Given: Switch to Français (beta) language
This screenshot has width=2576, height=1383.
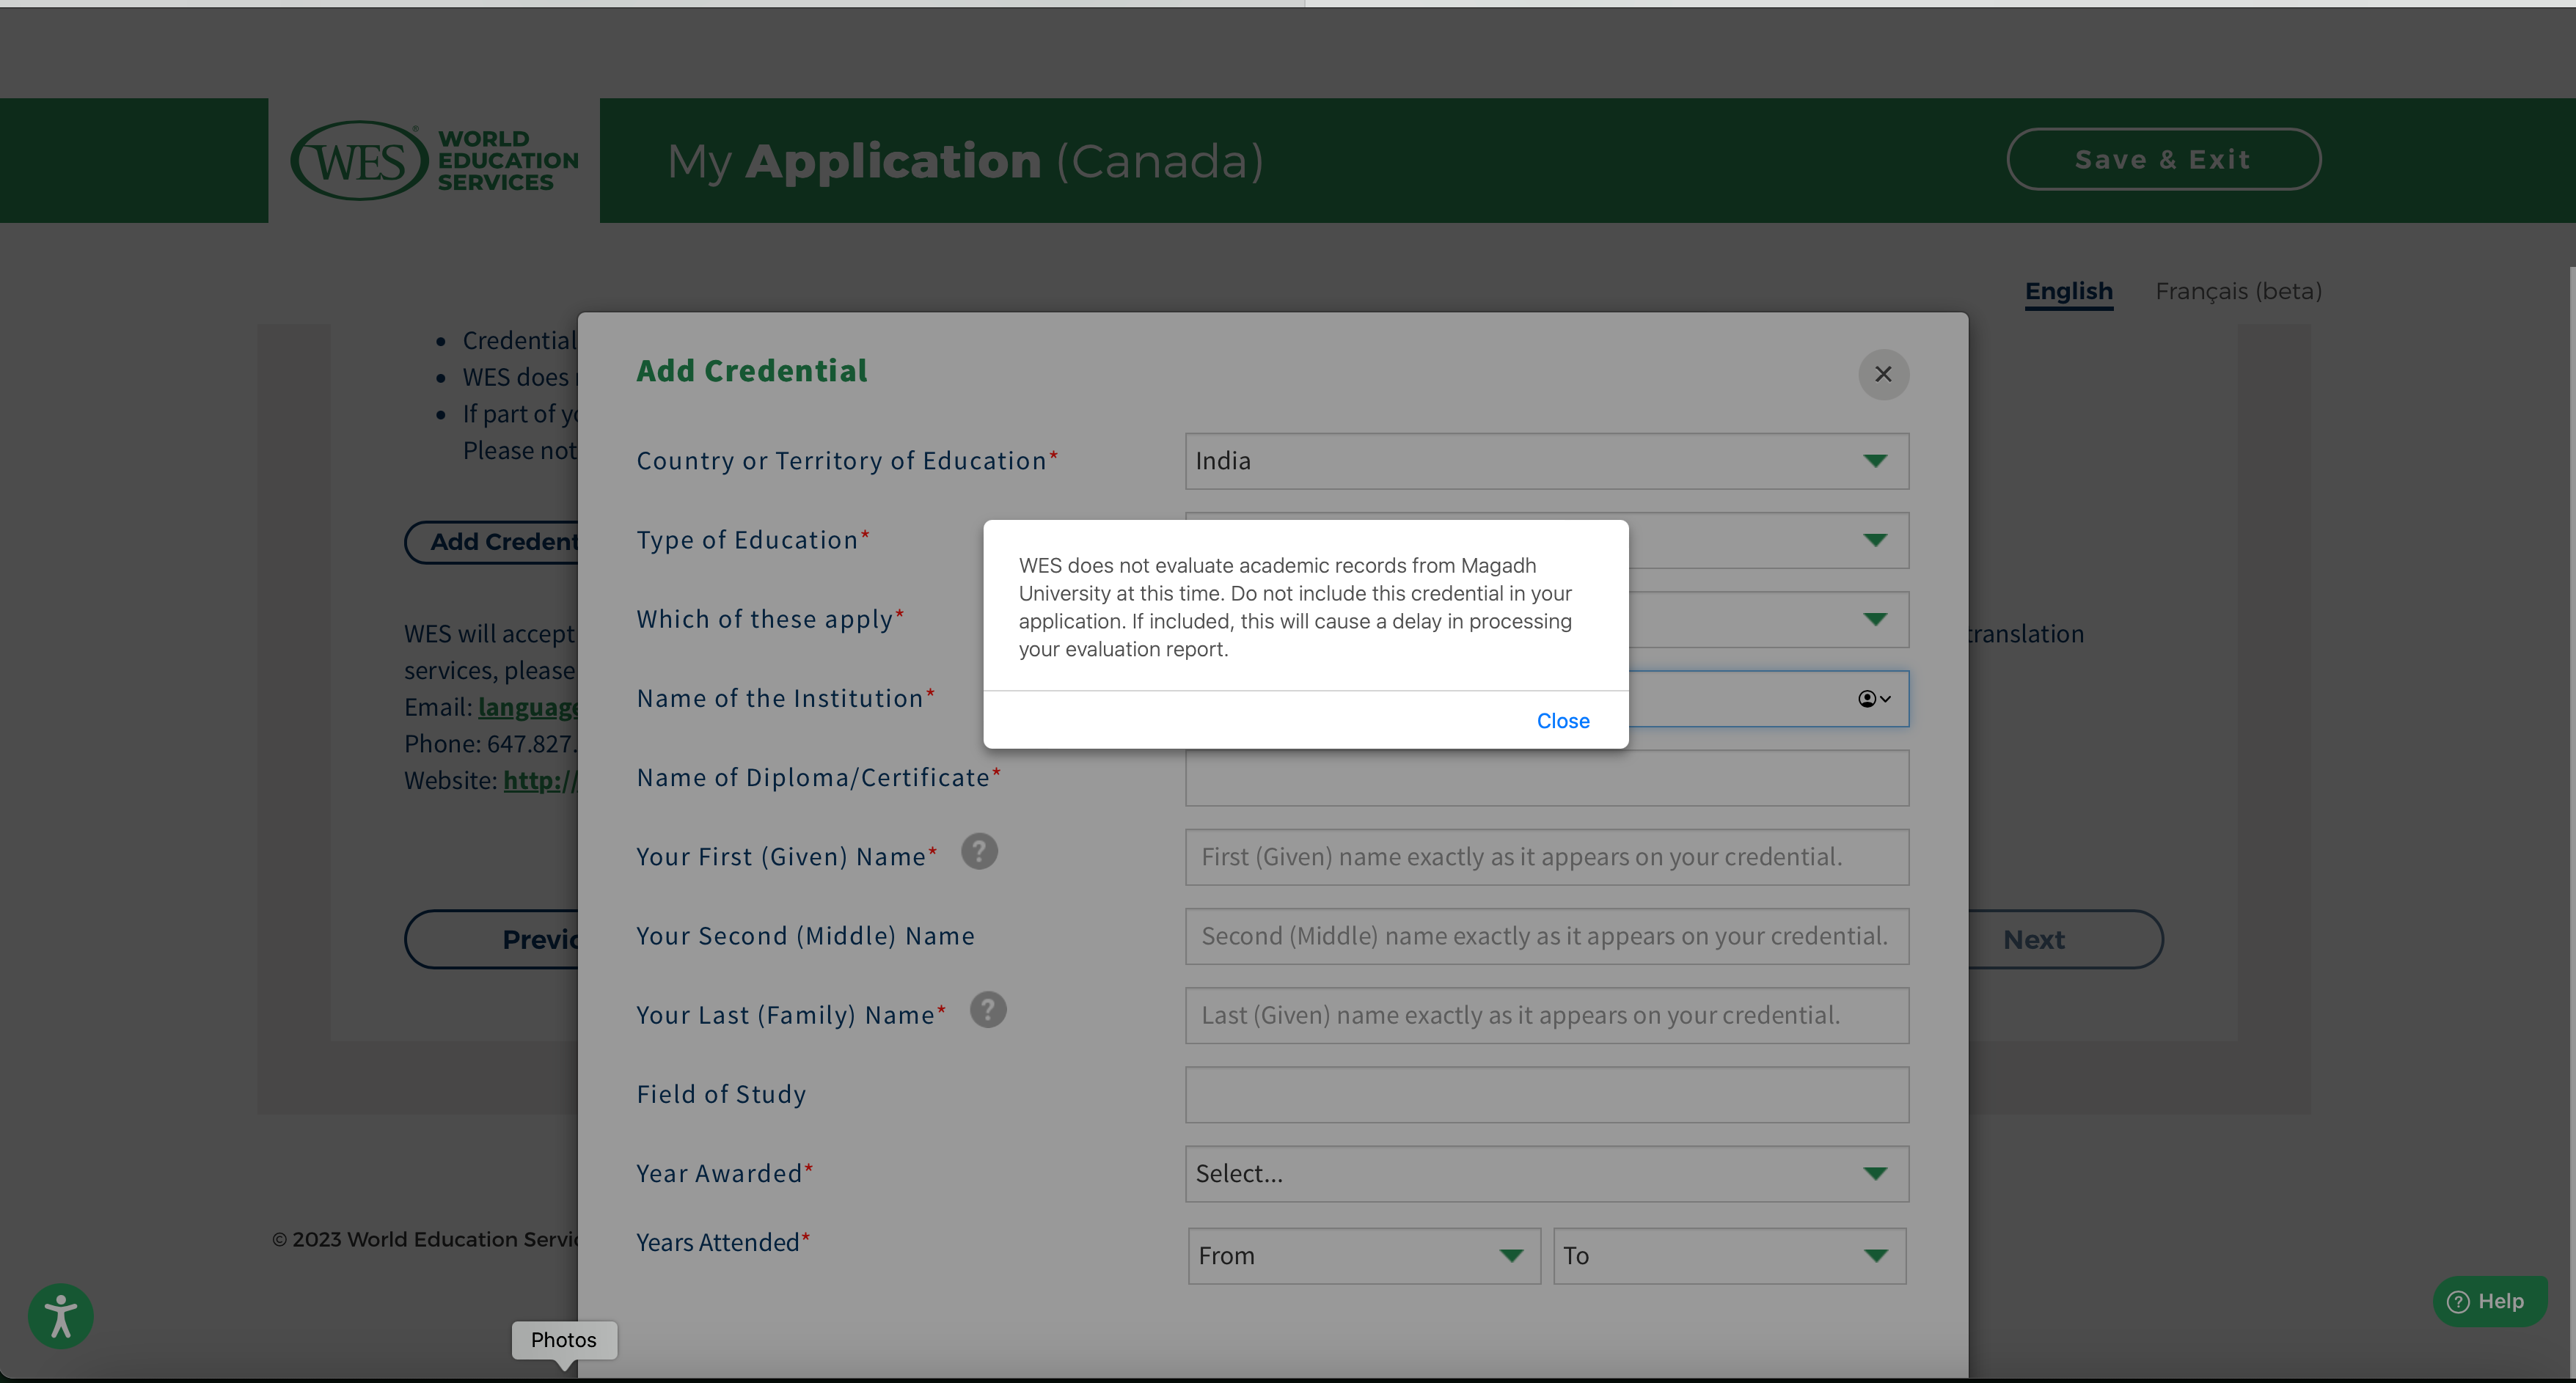Looking at the screenshot, I should [x=2238, y=291].
